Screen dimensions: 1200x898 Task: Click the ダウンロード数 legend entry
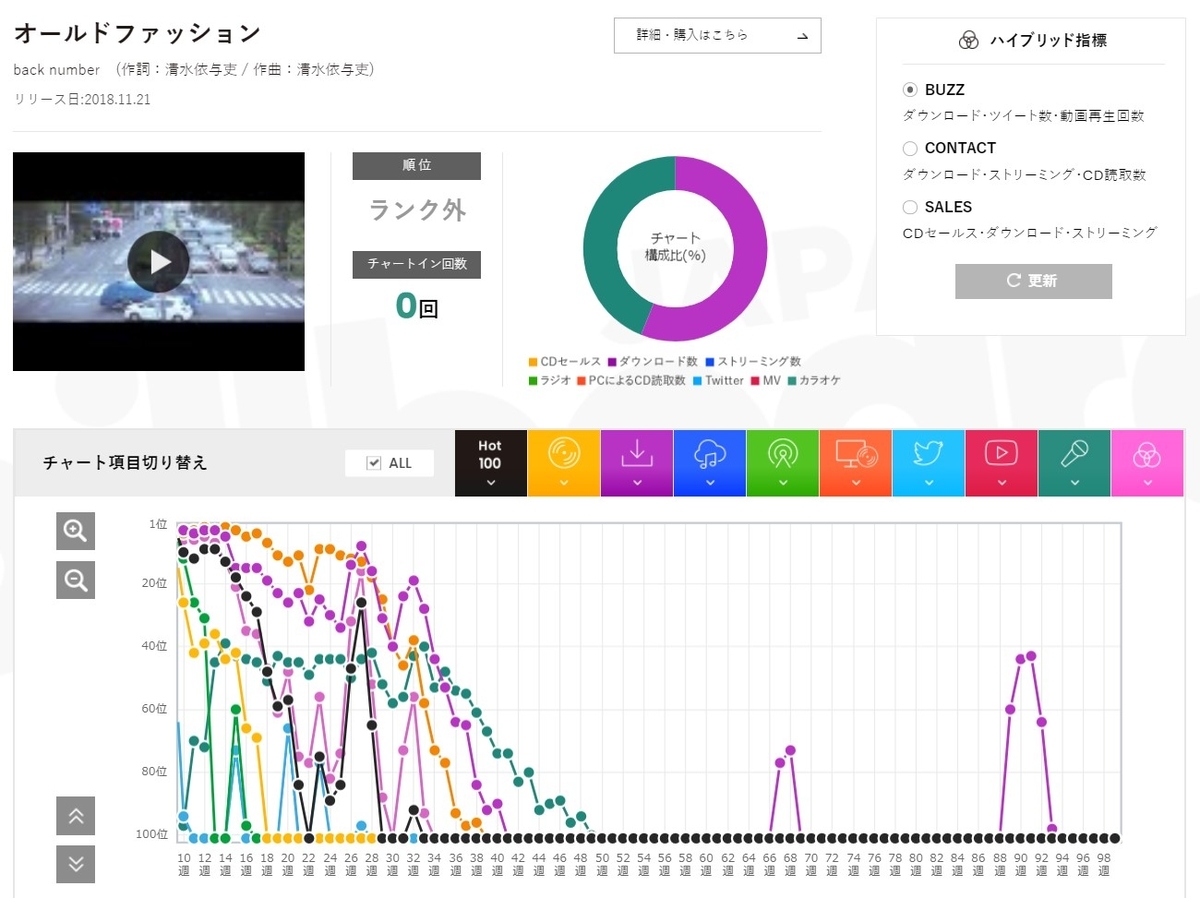click(655, 362)
